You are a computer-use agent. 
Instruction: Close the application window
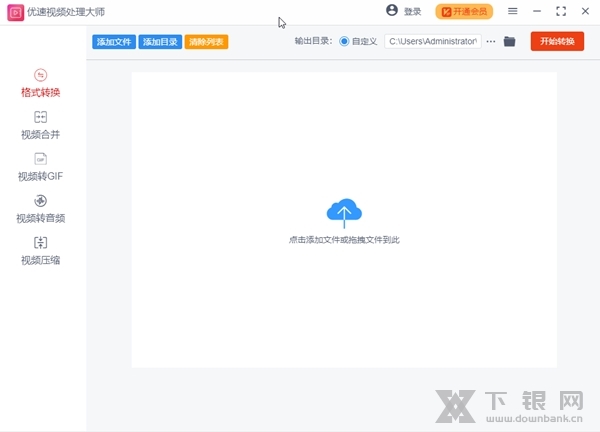click(x=585, y=11)
